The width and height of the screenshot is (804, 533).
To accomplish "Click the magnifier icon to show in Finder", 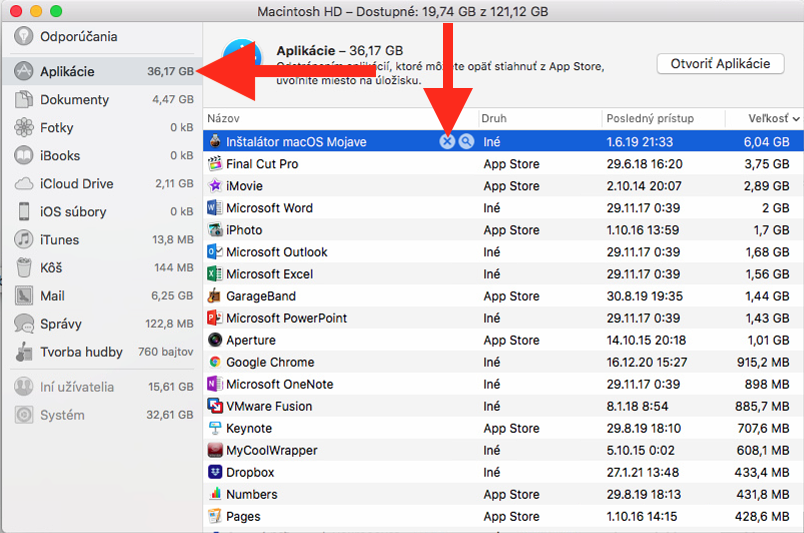I will pos(466,142).
